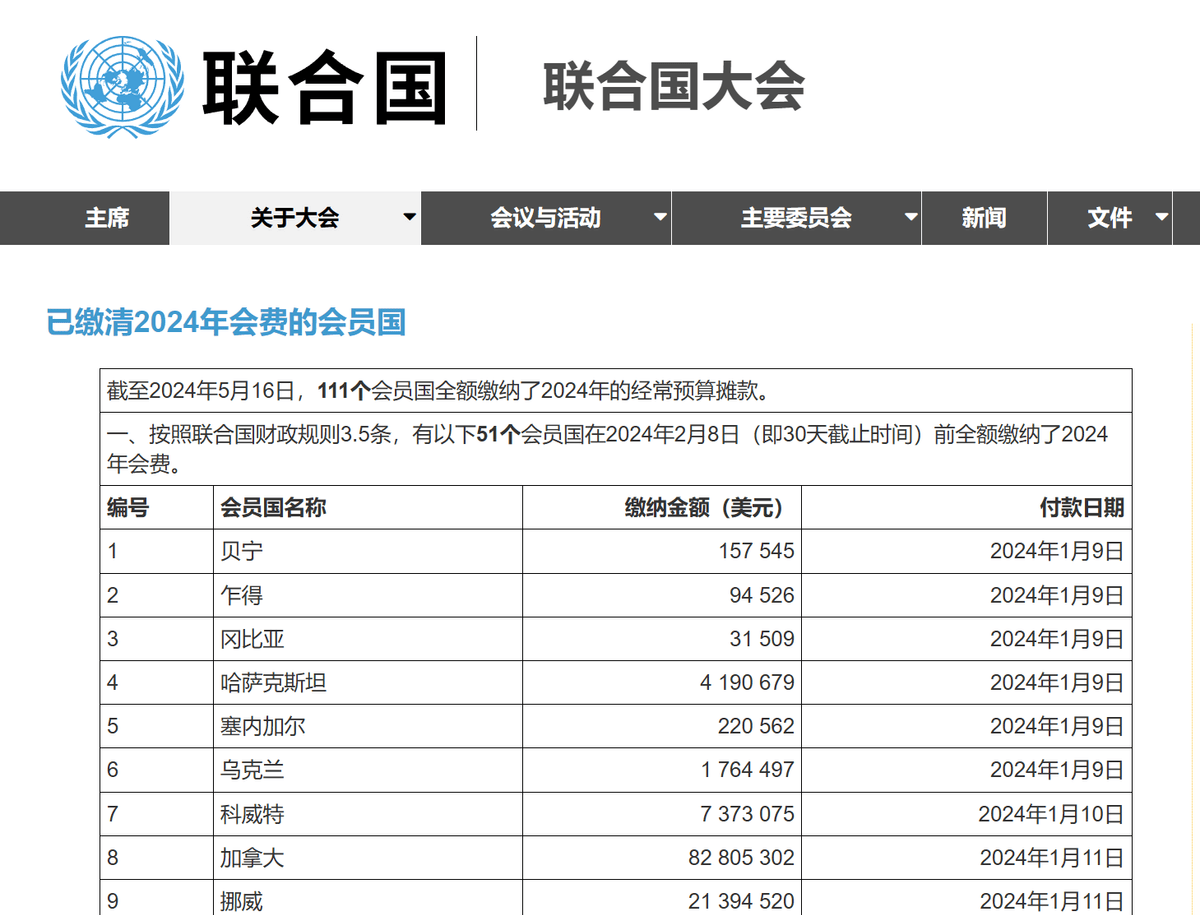This screenshot has height=915, width=1200.
Task: Select the 新闻 menu item
Action: 984,218
